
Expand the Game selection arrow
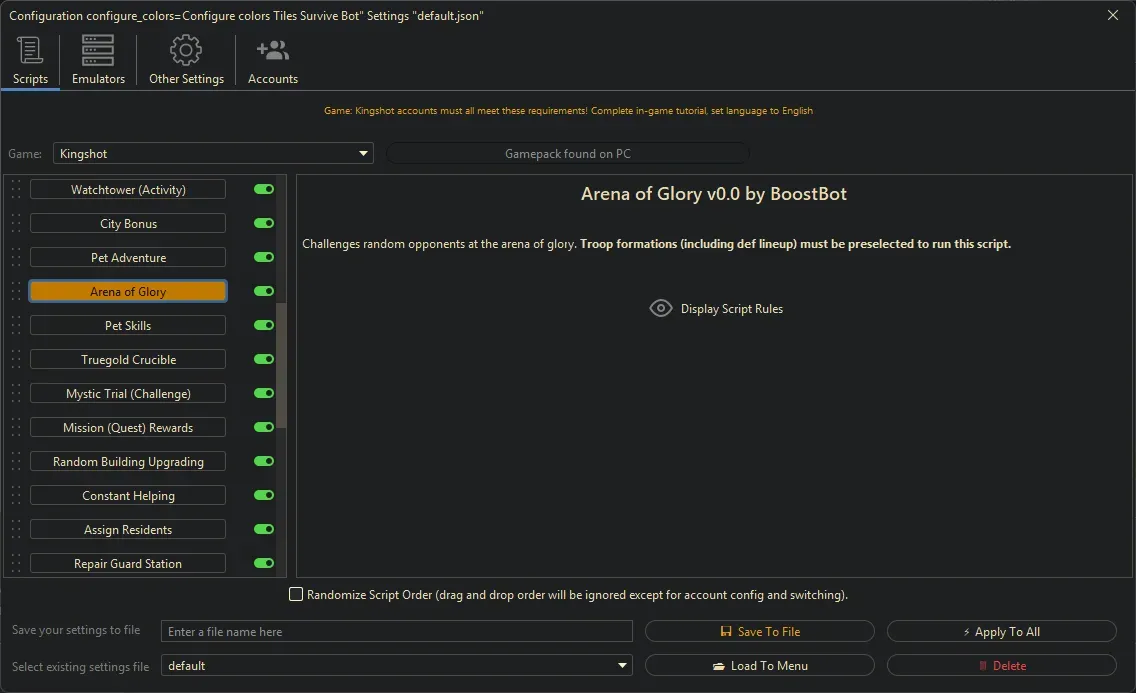[x=362, y=153]
